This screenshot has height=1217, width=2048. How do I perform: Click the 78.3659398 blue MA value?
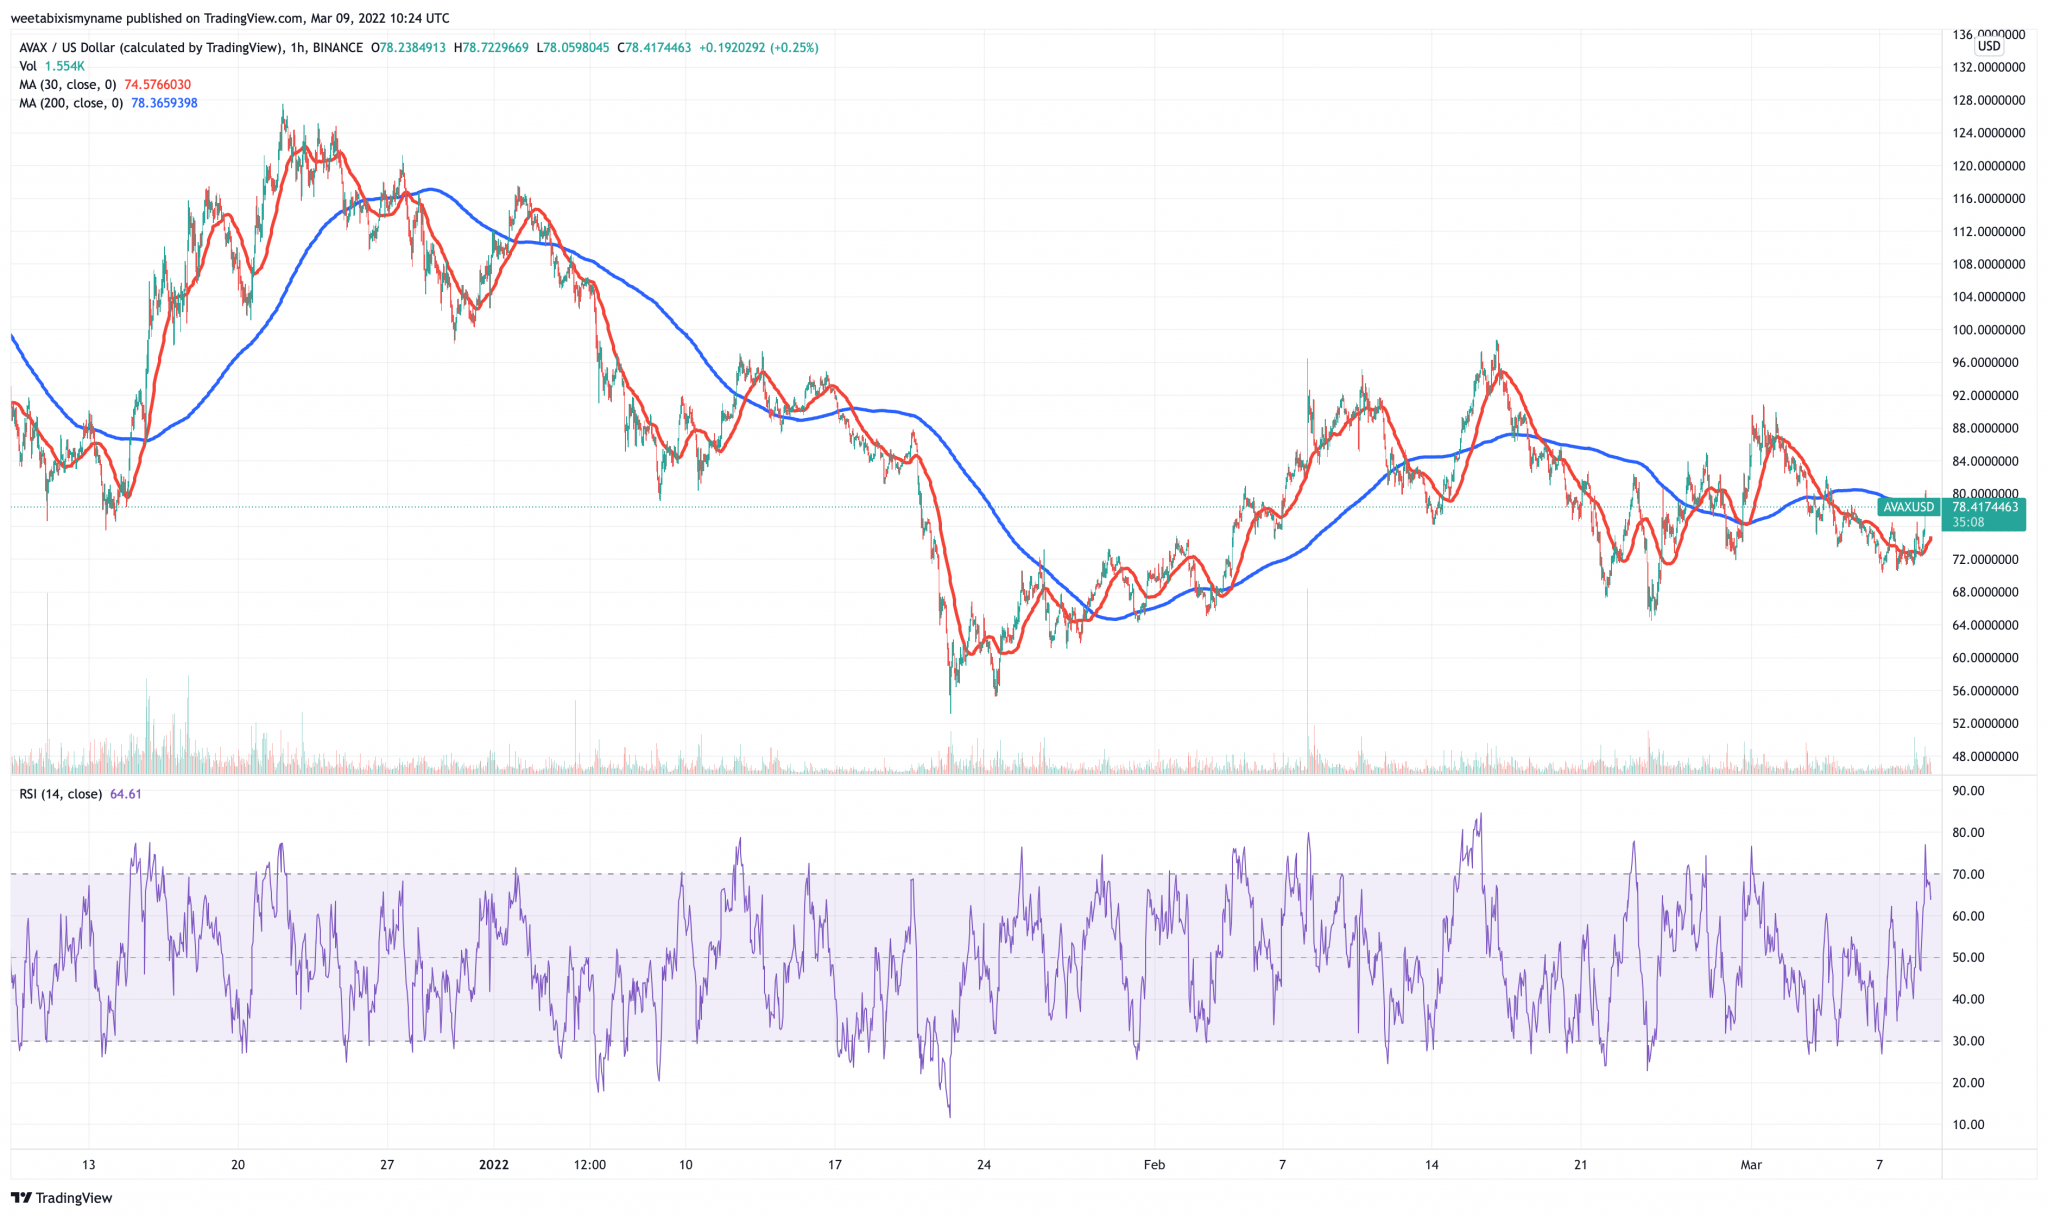pyautogui.click(x=164, y=103)
